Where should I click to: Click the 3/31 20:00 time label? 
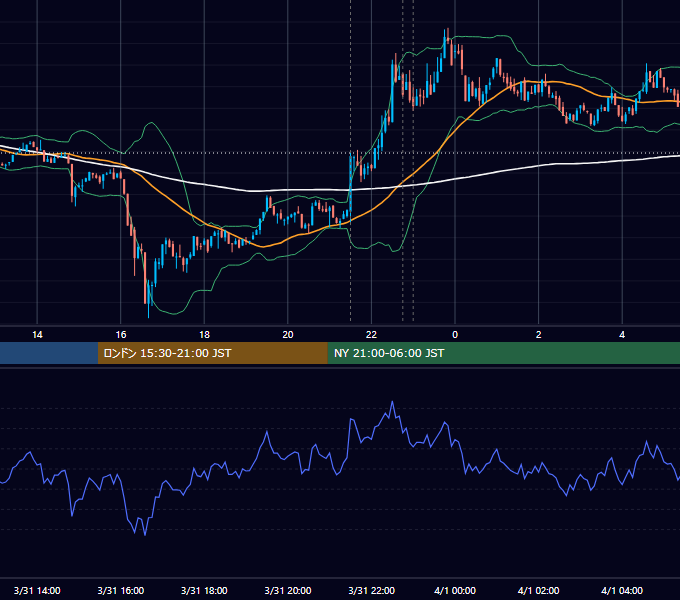pyautogui.click(x=288, y=590)
